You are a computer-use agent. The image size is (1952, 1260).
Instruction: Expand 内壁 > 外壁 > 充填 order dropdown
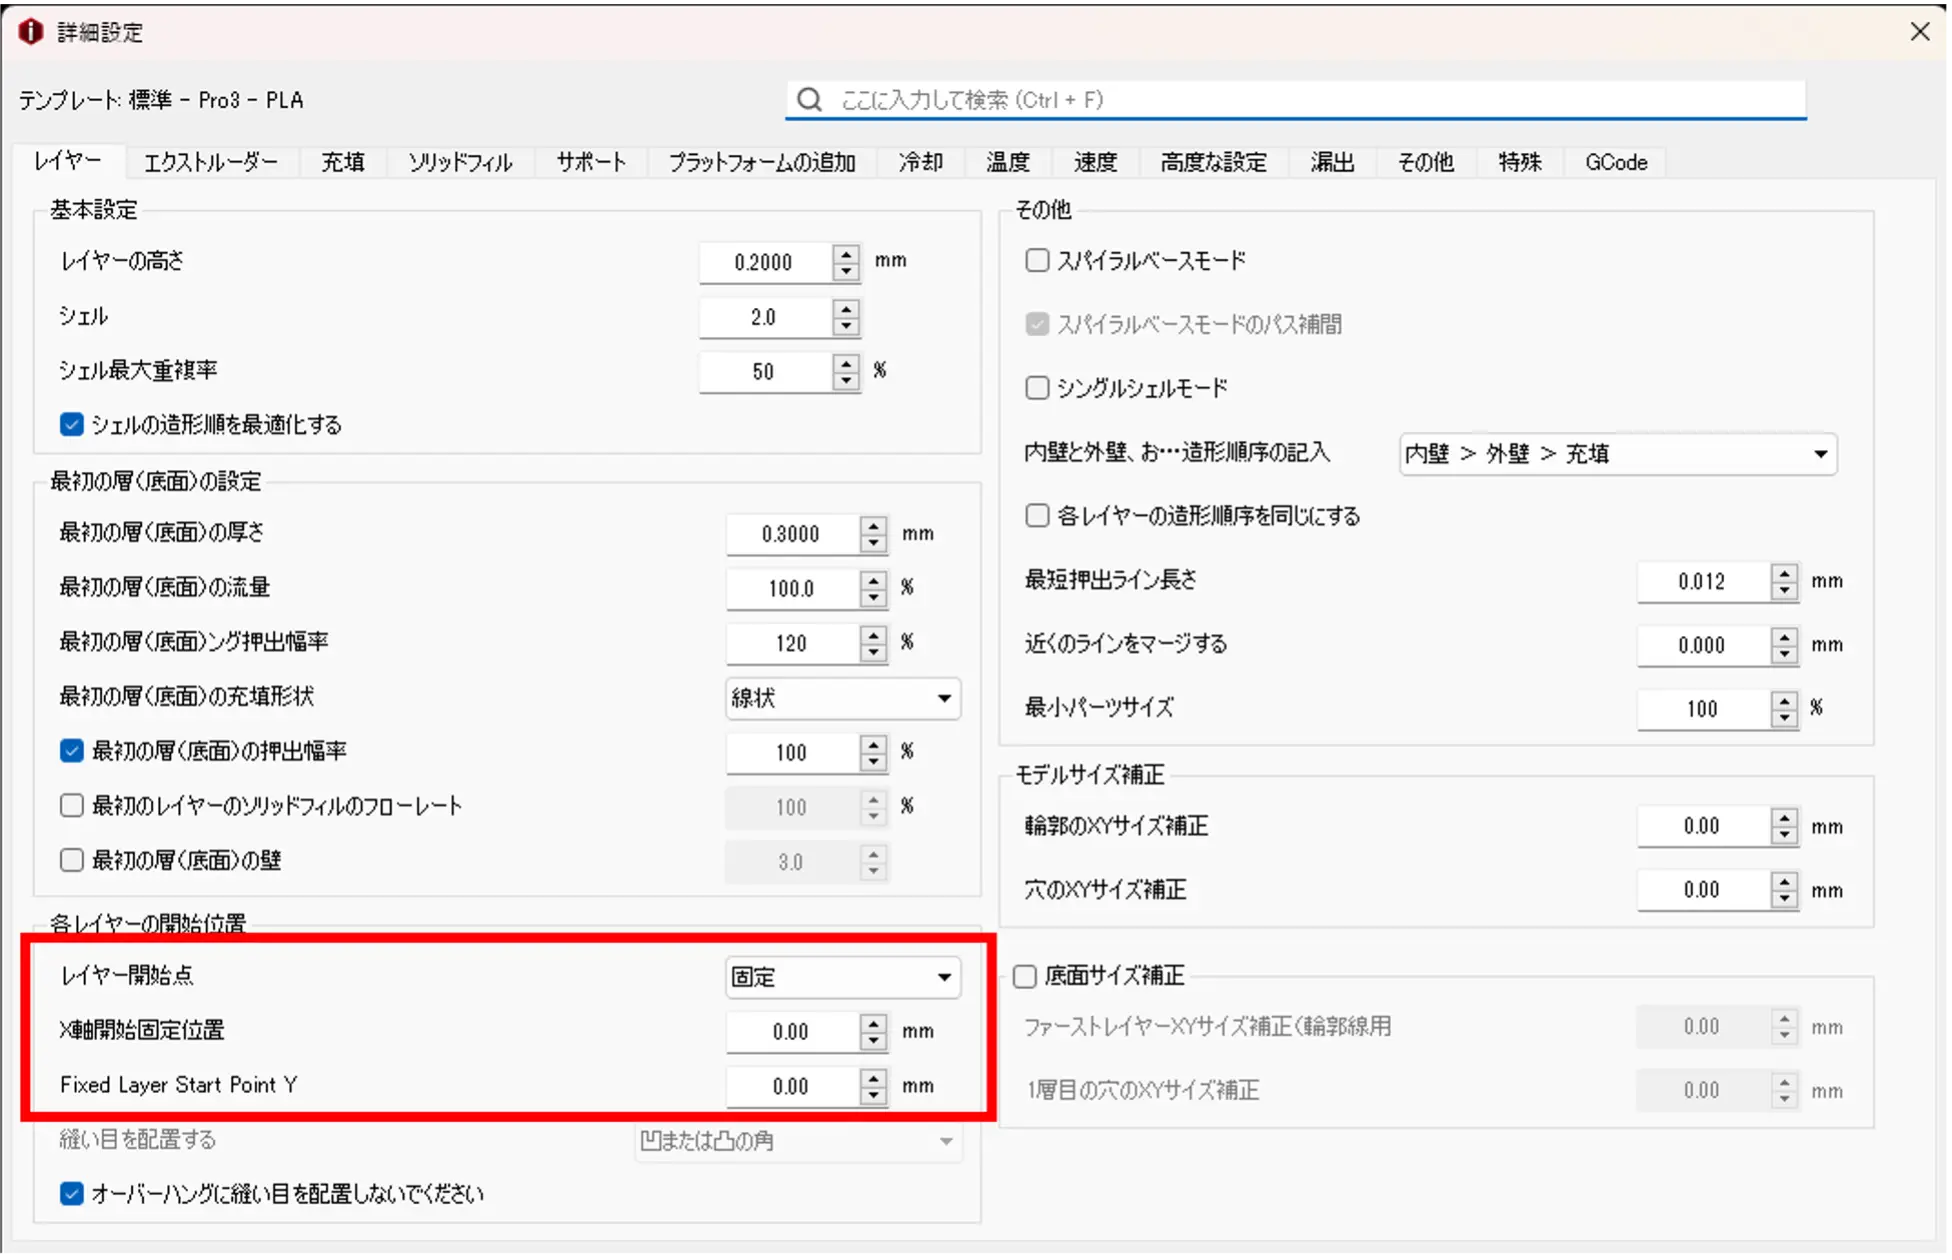tap(1617, 454)
